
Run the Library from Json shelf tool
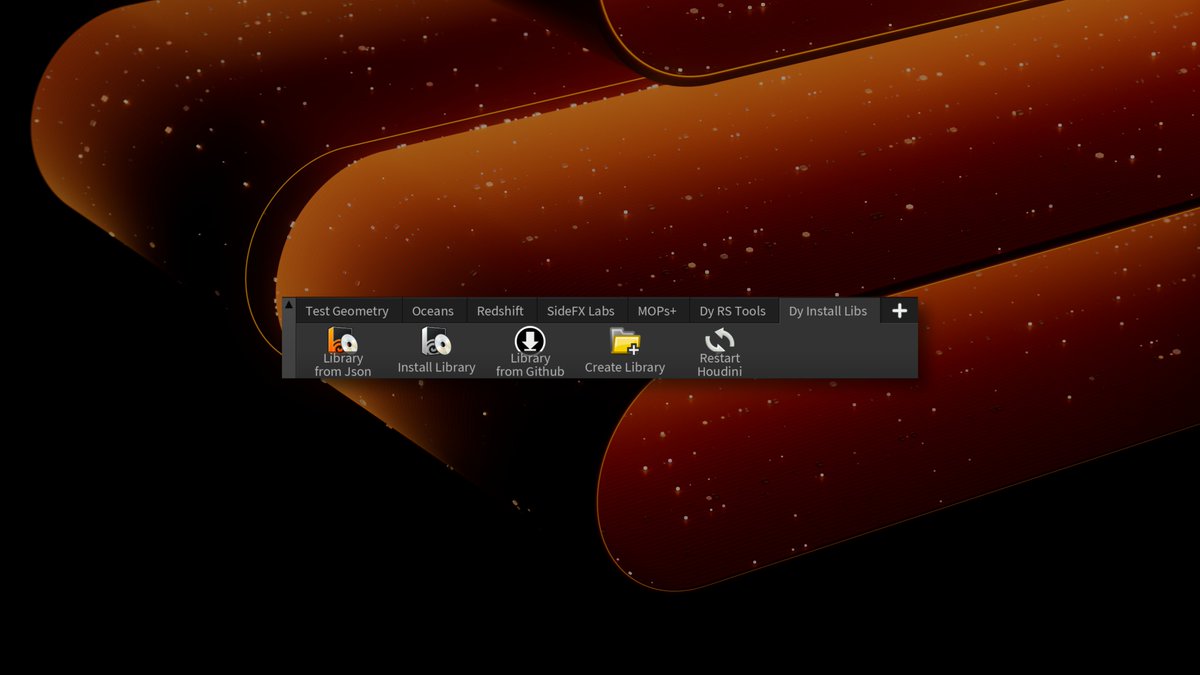[342, 350]
